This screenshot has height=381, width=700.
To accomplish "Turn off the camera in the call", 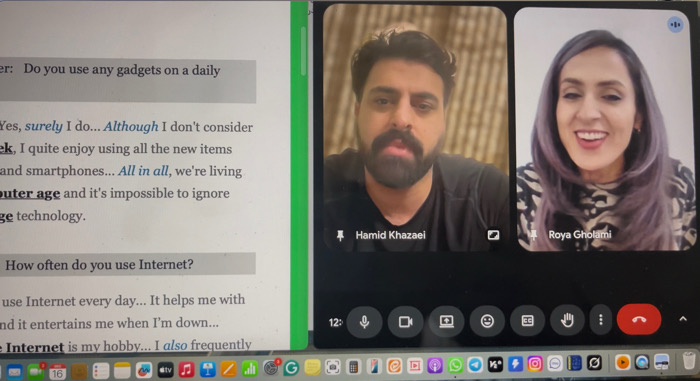I will (x=405, y=322).
